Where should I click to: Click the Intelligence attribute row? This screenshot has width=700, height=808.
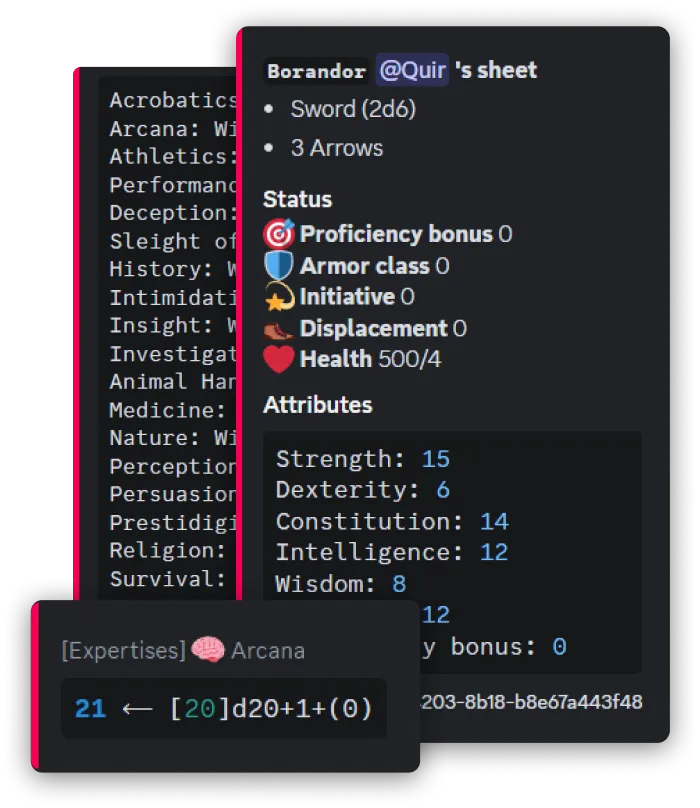[x=391, y=552]
